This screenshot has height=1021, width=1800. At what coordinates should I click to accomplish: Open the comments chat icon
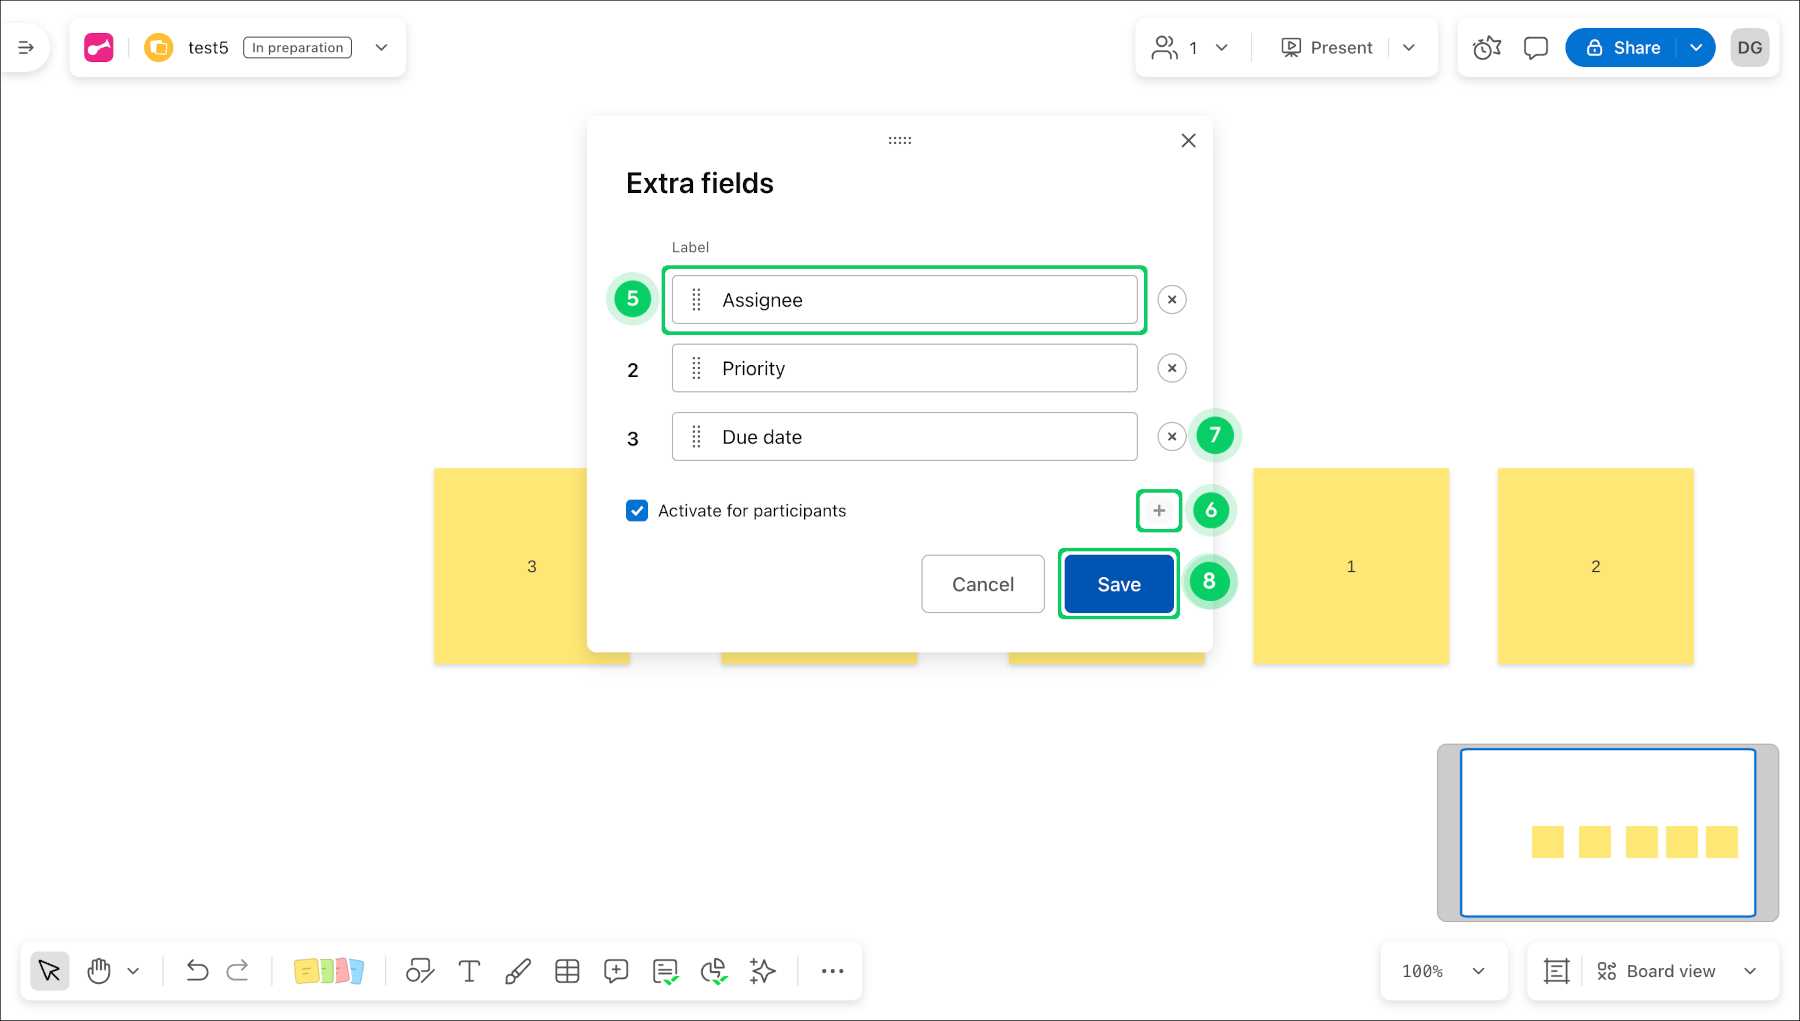1535,48
